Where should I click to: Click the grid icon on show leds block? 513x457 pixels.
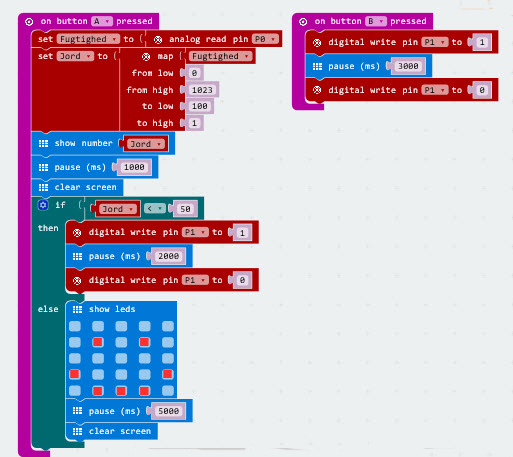[77, 309]
